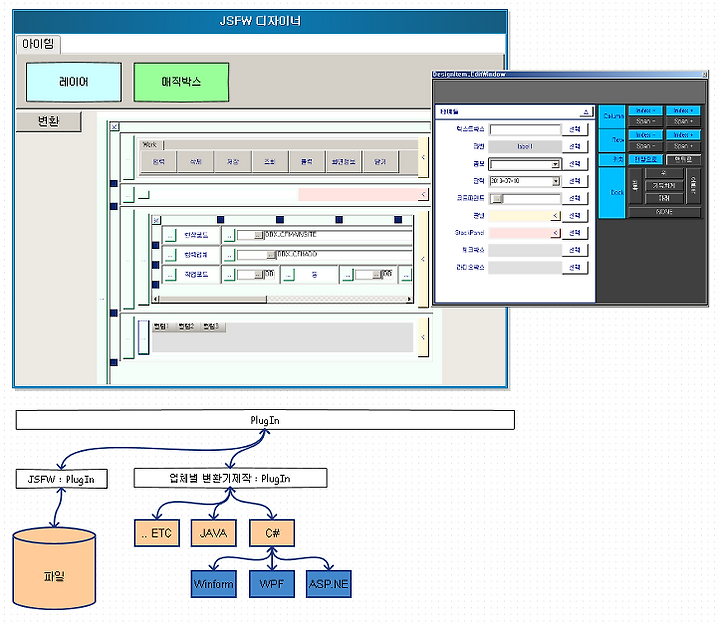Open the 달력 date picker dropdown arrow
Image resolution: width=720 pixels, height=625 pixels.
(556, 181)
